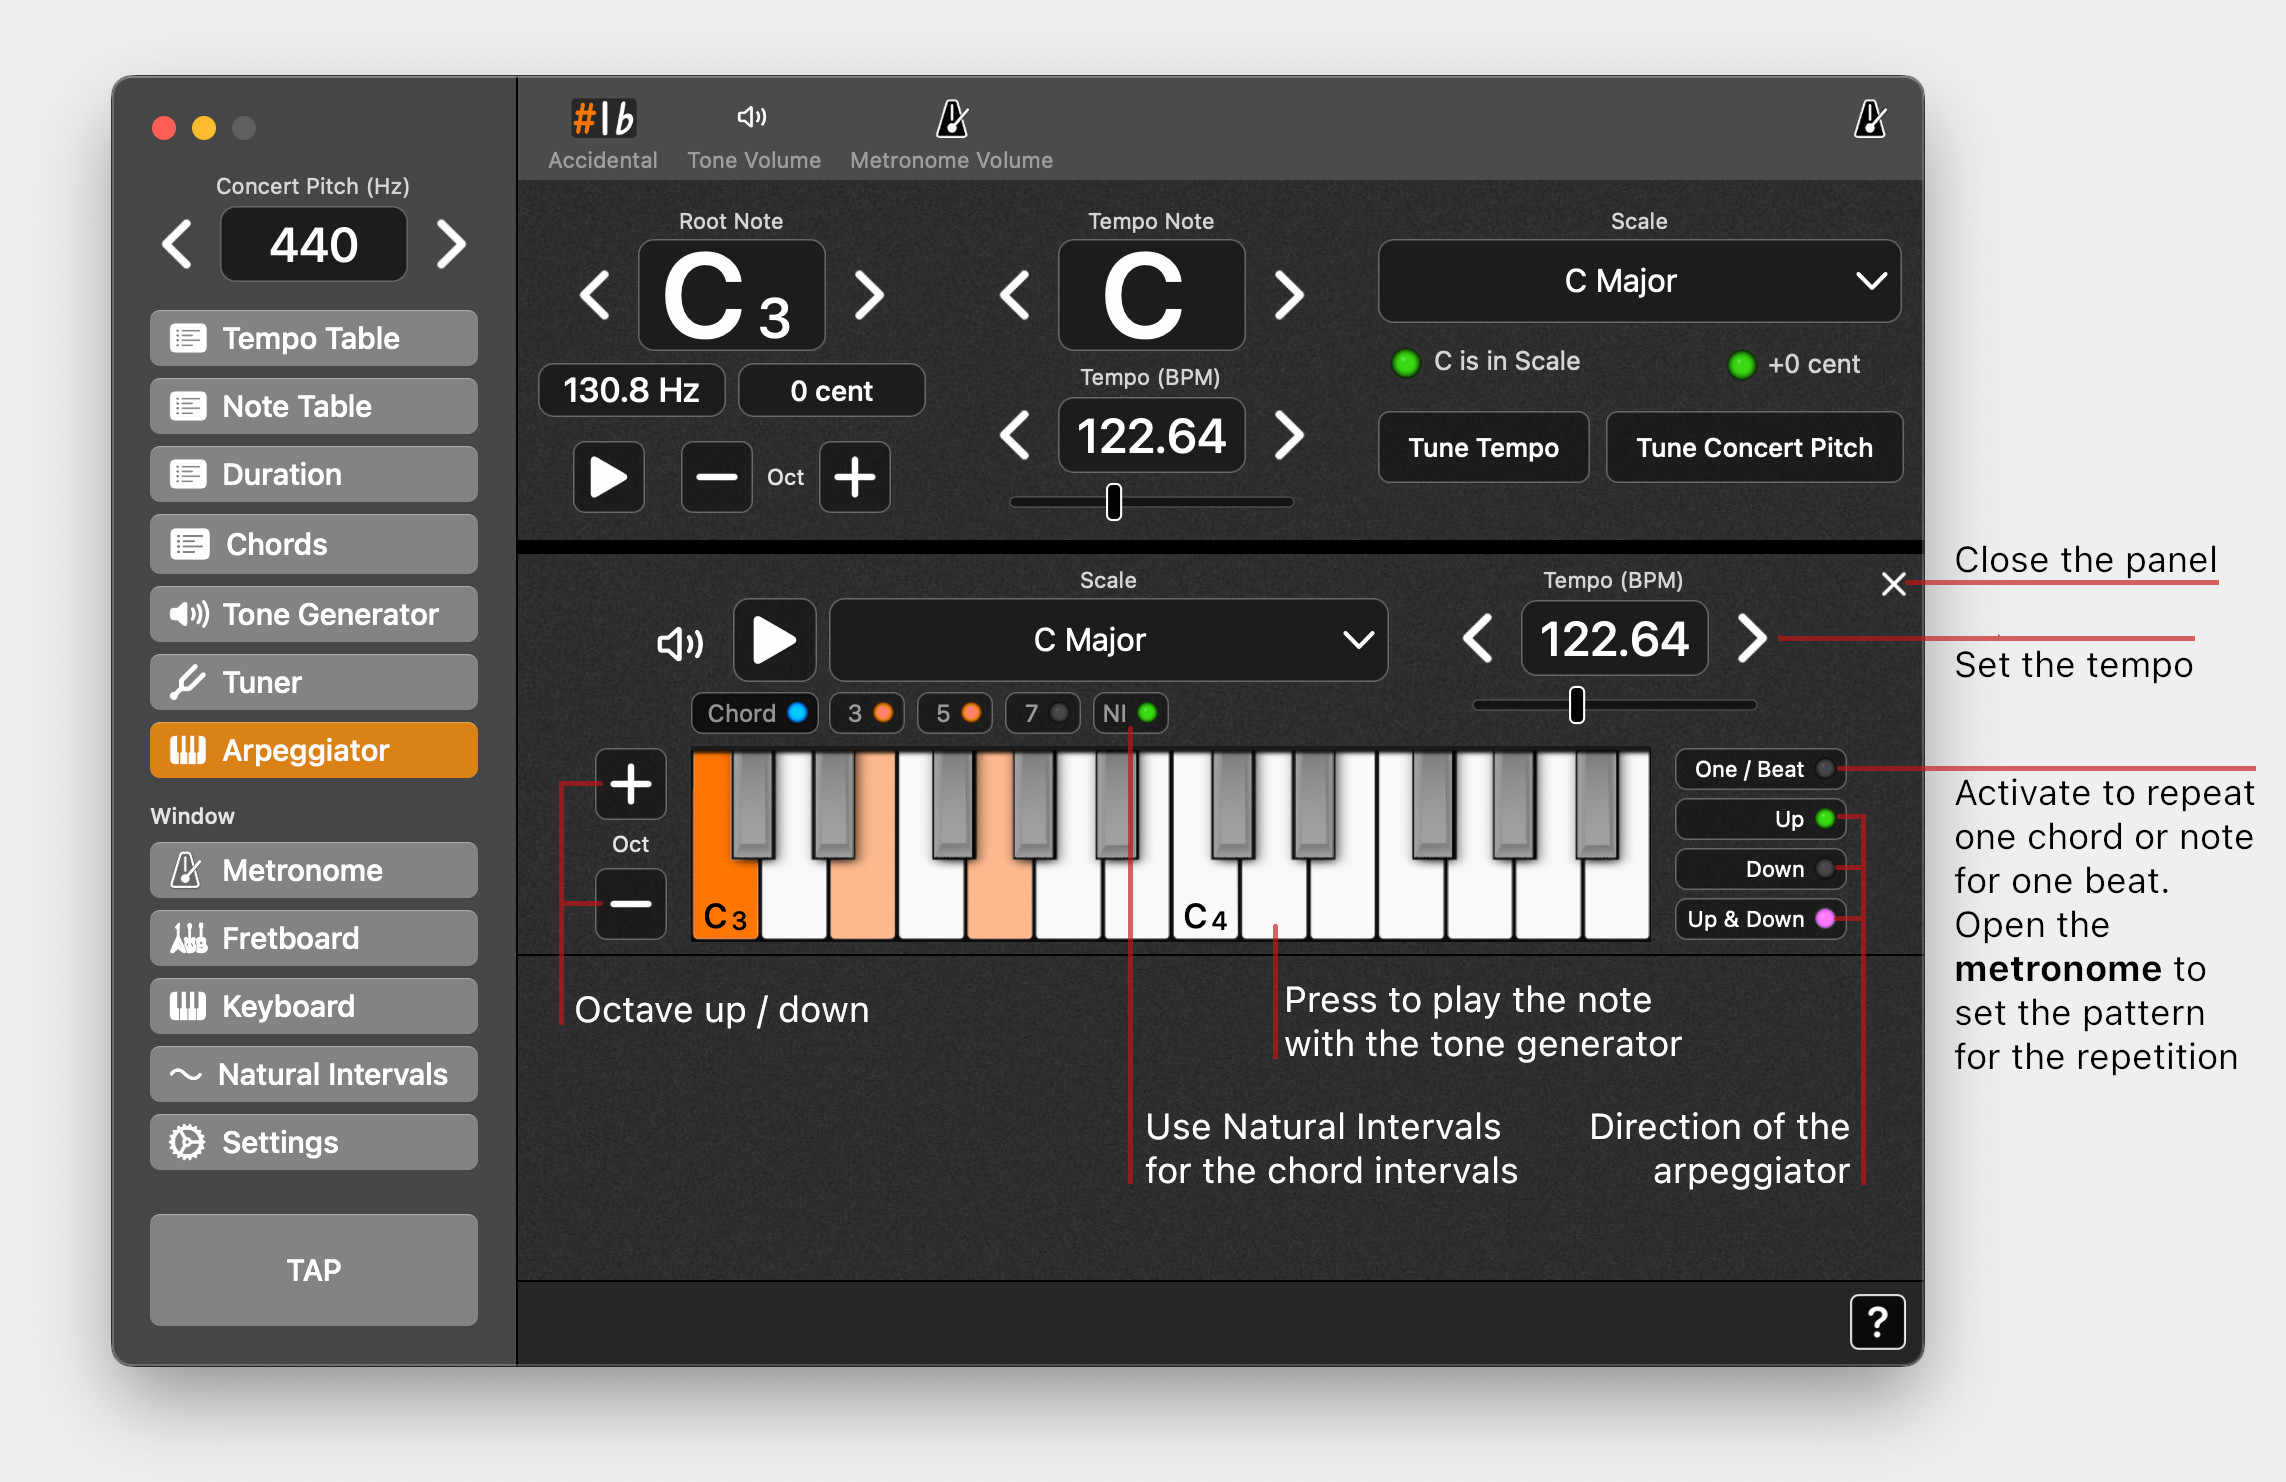
Task: Toggle Chord mode
Action: click(x=755, y=713)
